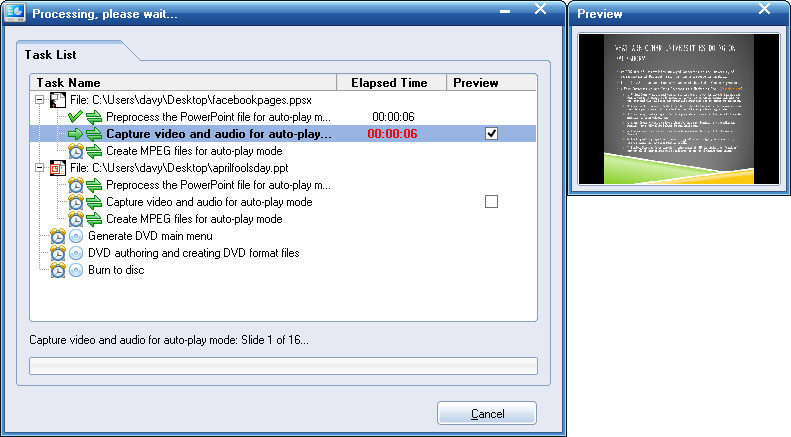Cancel the processing operation
791x437 pixels.
pos(487,413)
